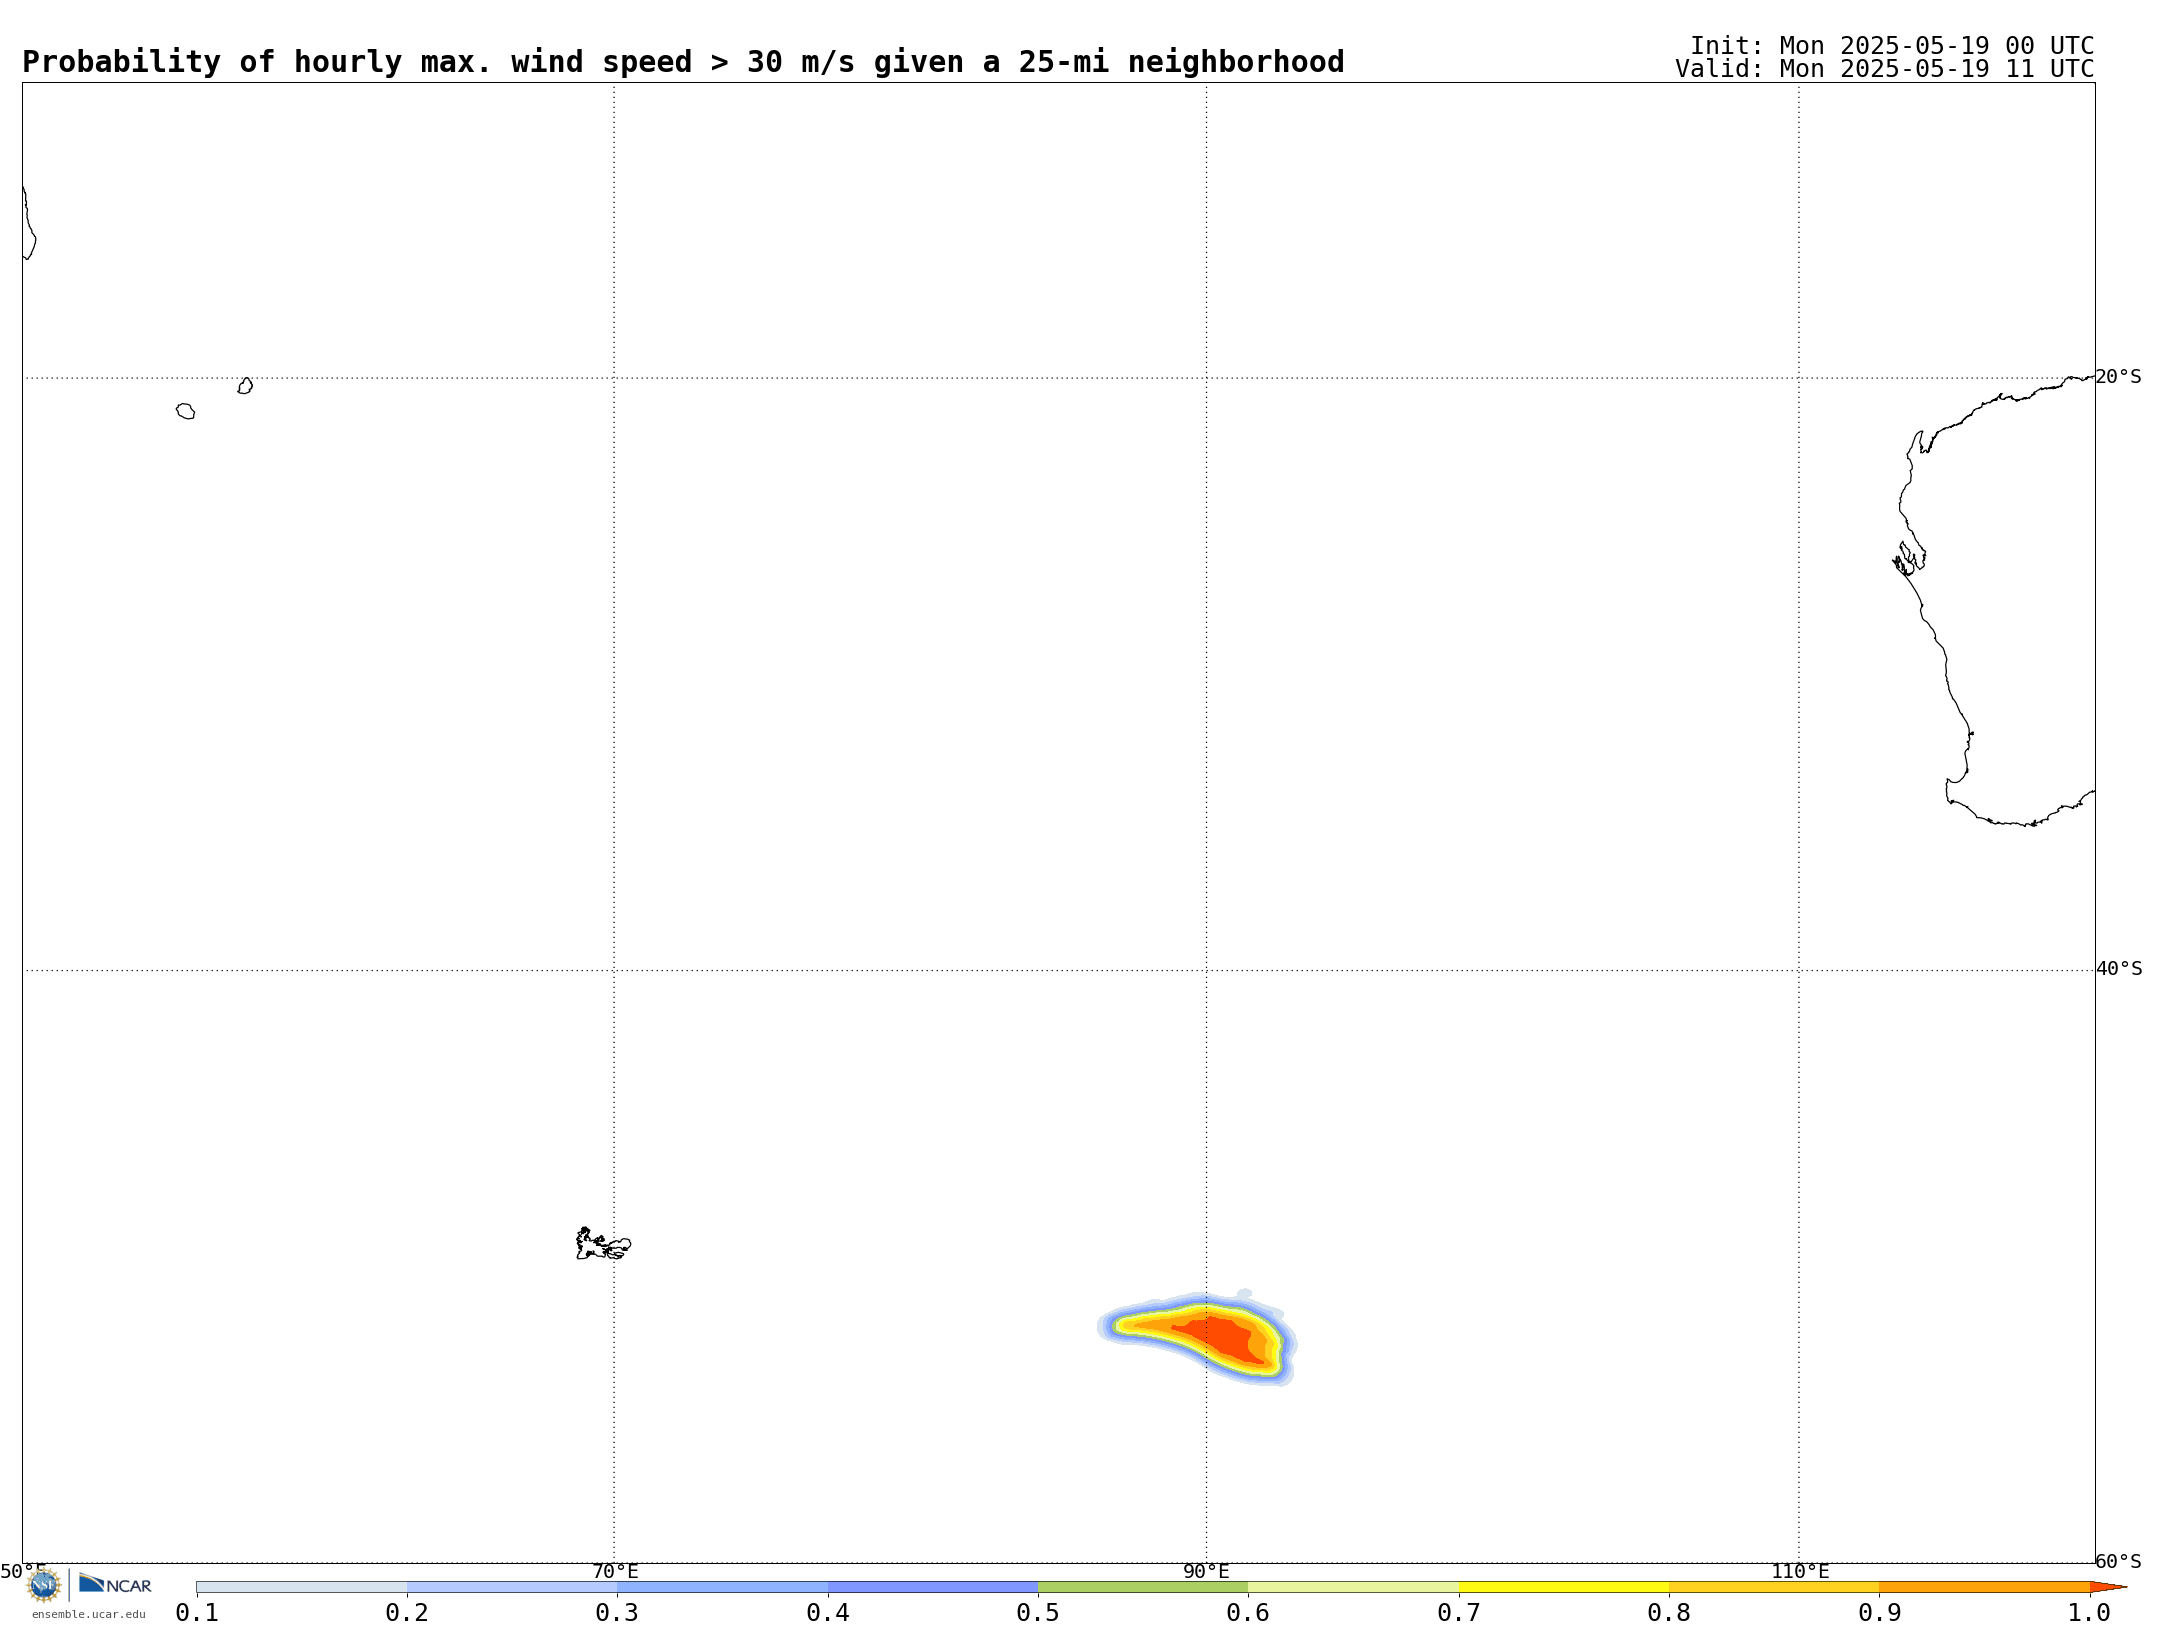This screenshot has height=1626, width=2160.
Task: Click the 0.8 to 0.9 gold colorbar segment
Action: [x=1774, y=1587]
